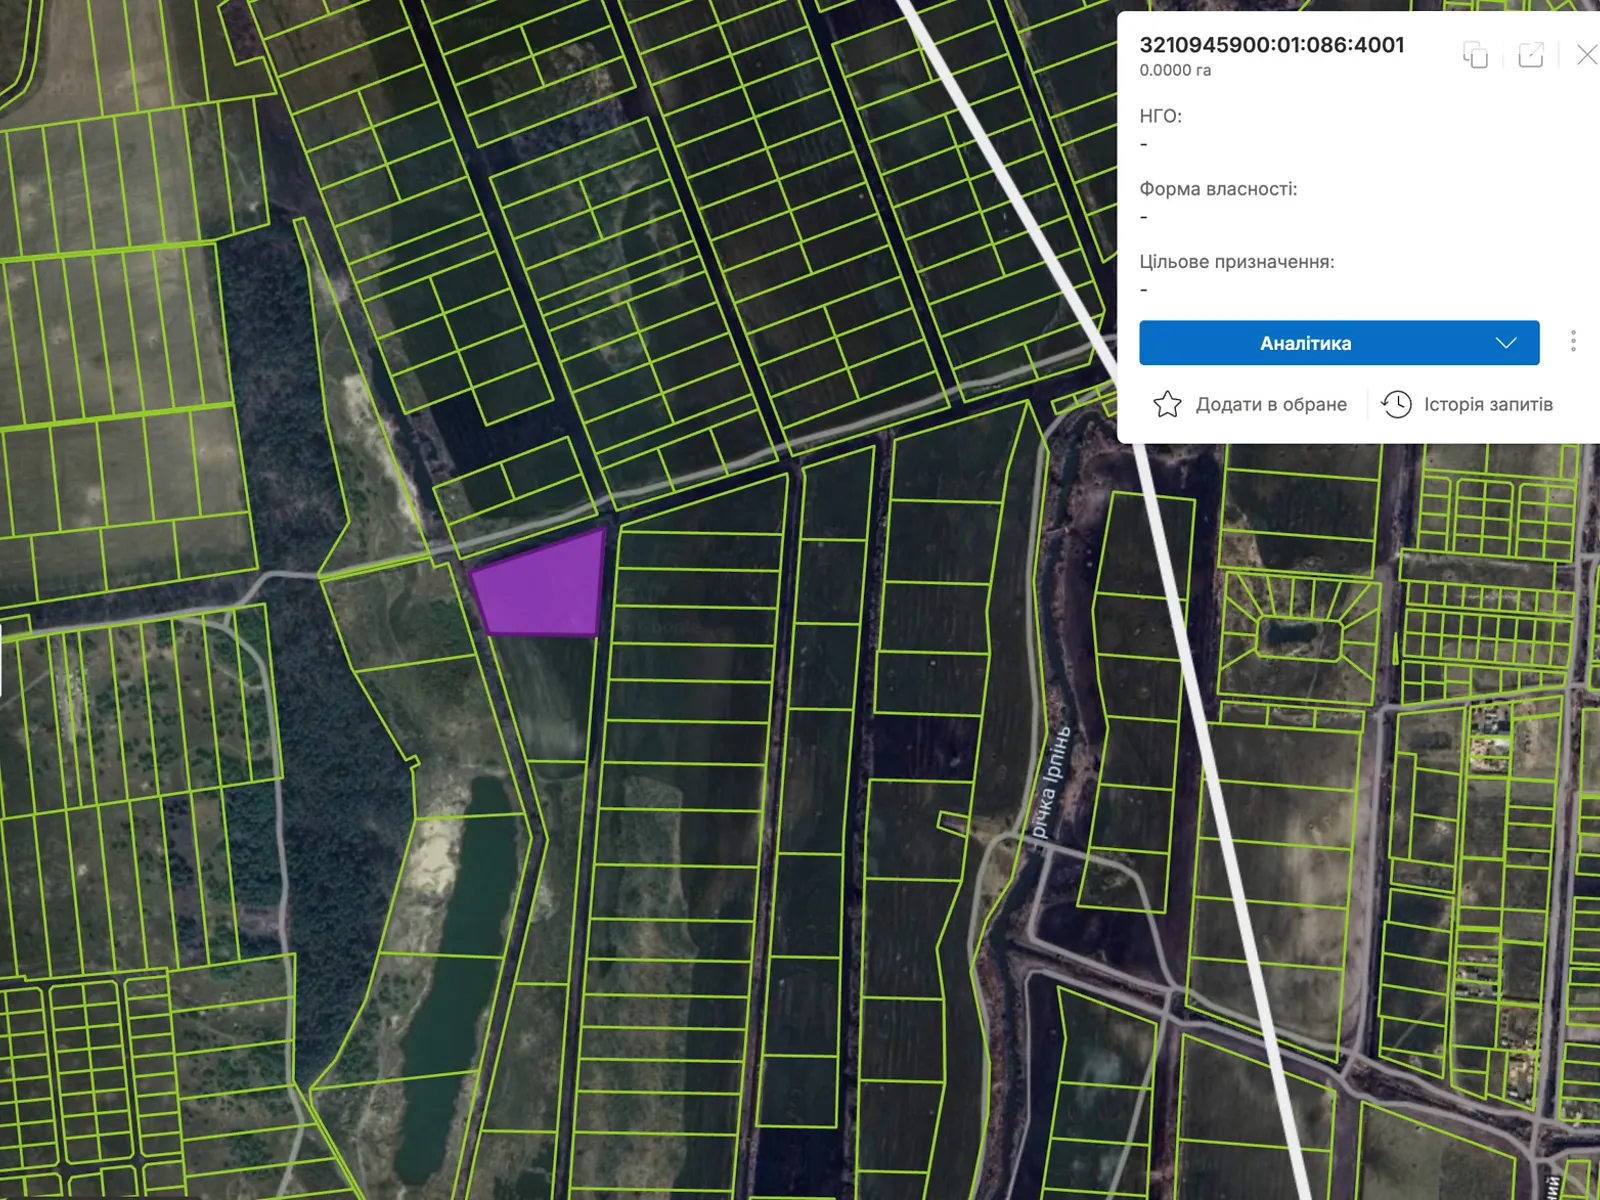This screenshot has width=1600, height=1200.
Task: Click the purple highlighted parcel
Action: [x=545, y=587]
